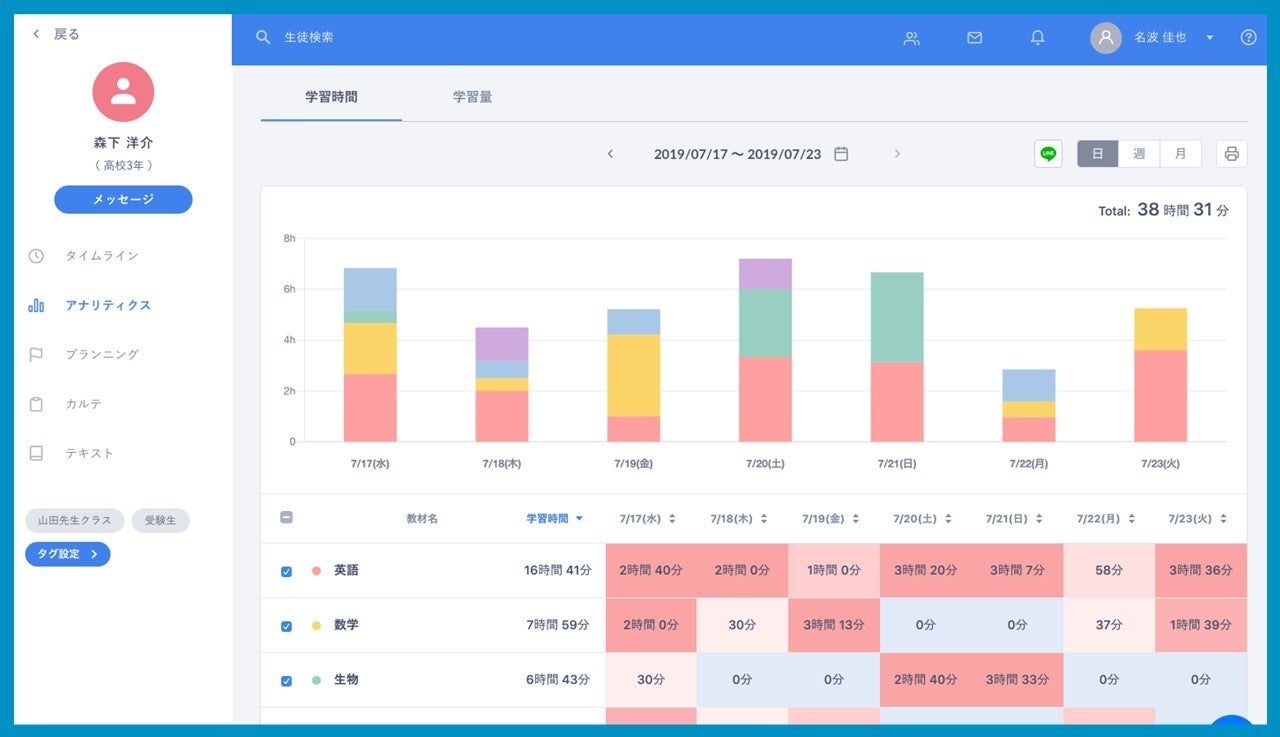Sort by 学習時間 column arrow

coord(579,519)
